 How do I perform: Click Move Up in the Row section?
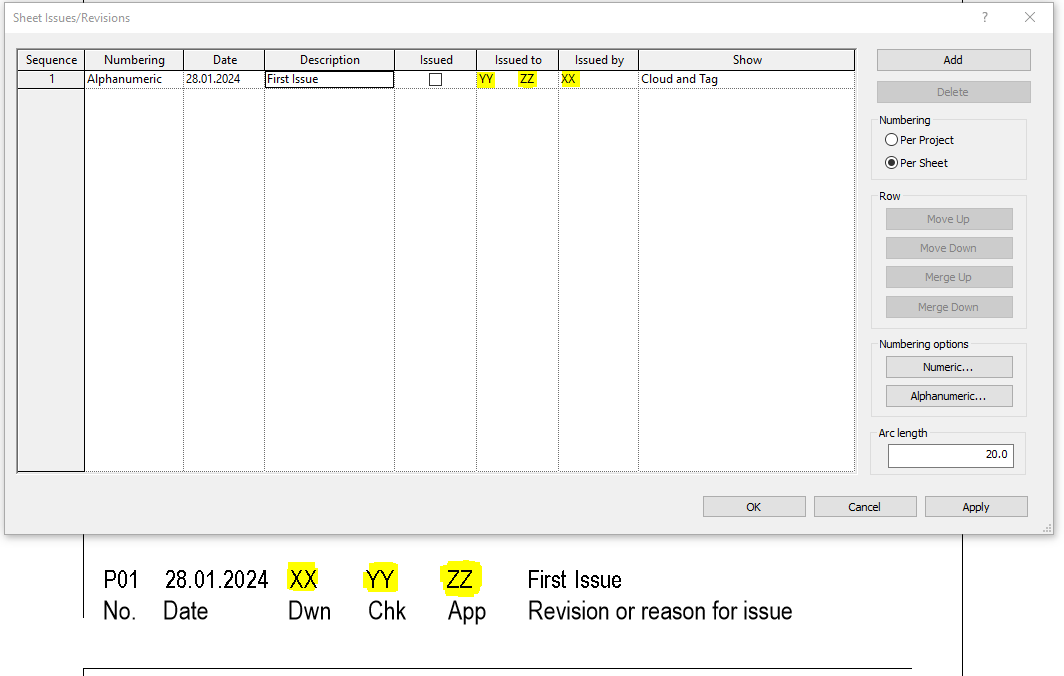(948, 218)
